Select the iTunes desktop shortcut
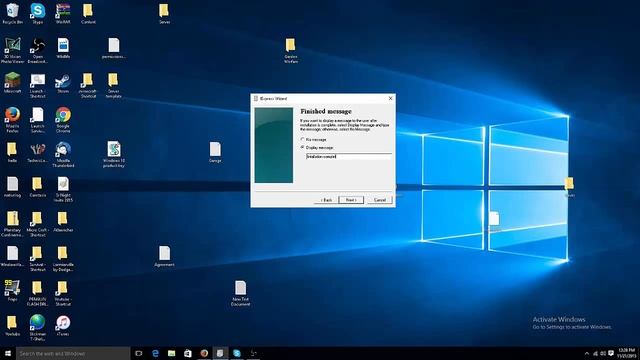 pyautogui.click(x=63, y=325)
